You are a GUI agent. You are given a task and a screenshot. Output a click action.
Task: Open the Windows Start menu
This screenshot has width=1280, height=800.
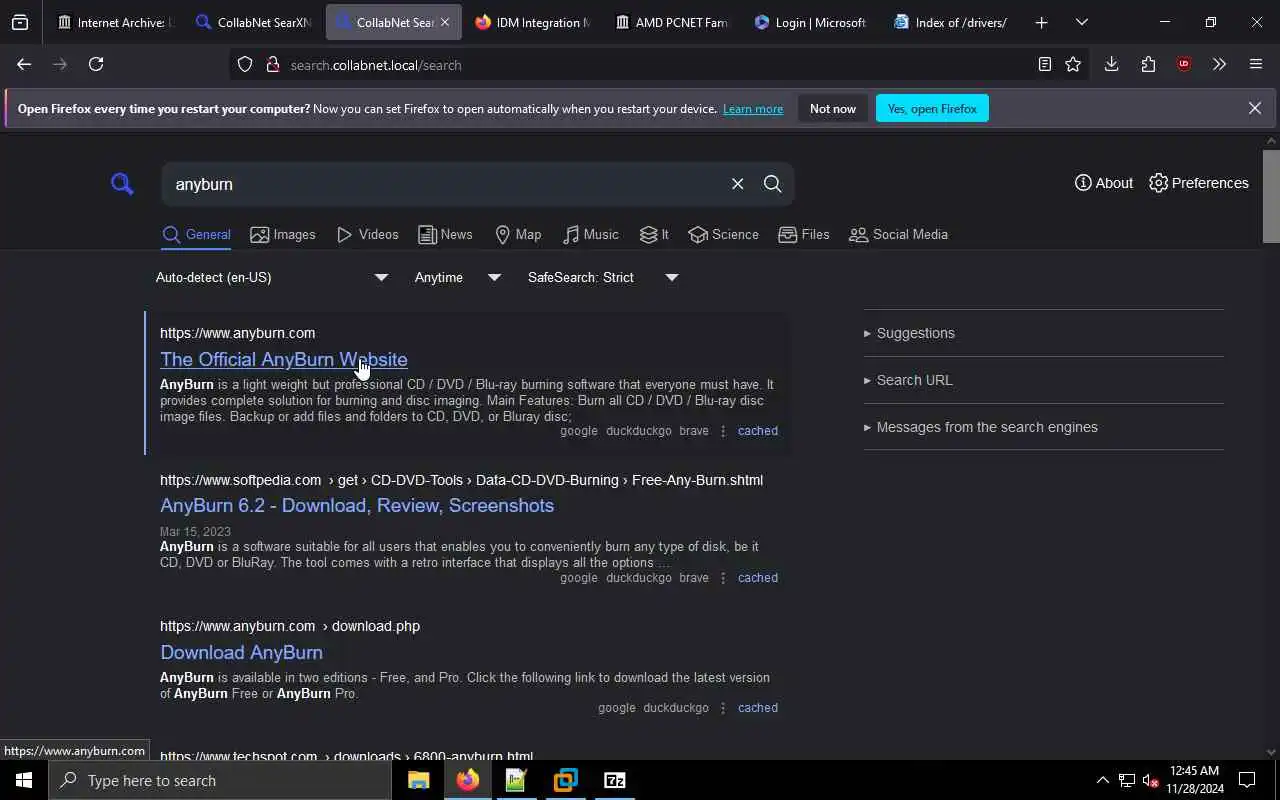[24, 780]
